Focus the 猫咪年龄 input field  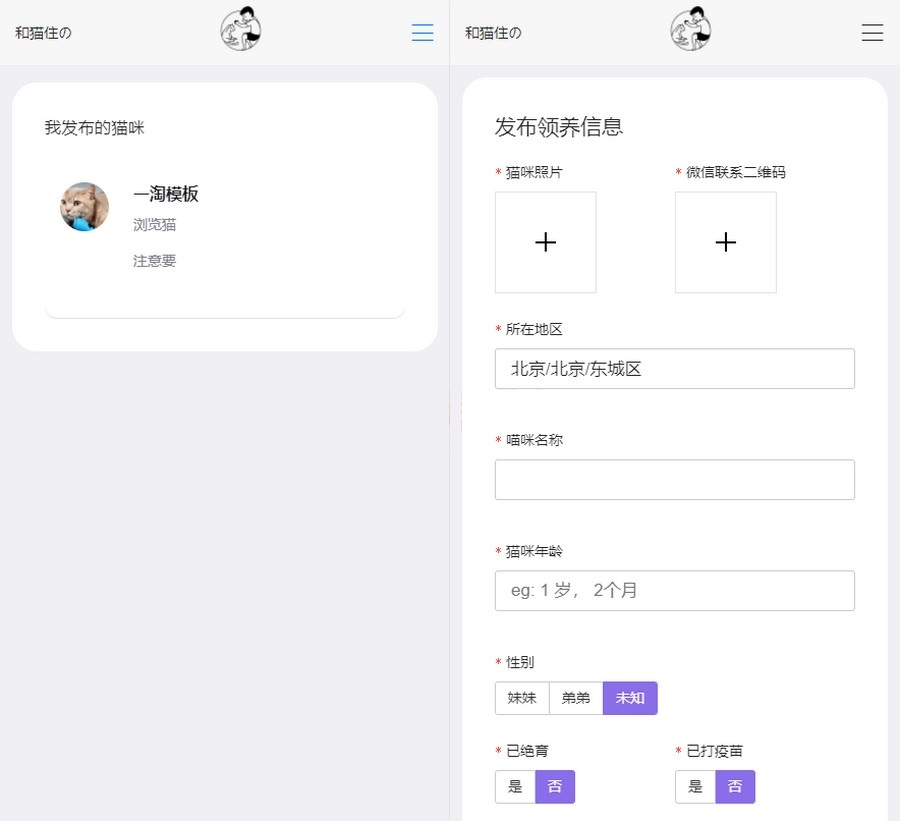674,590
